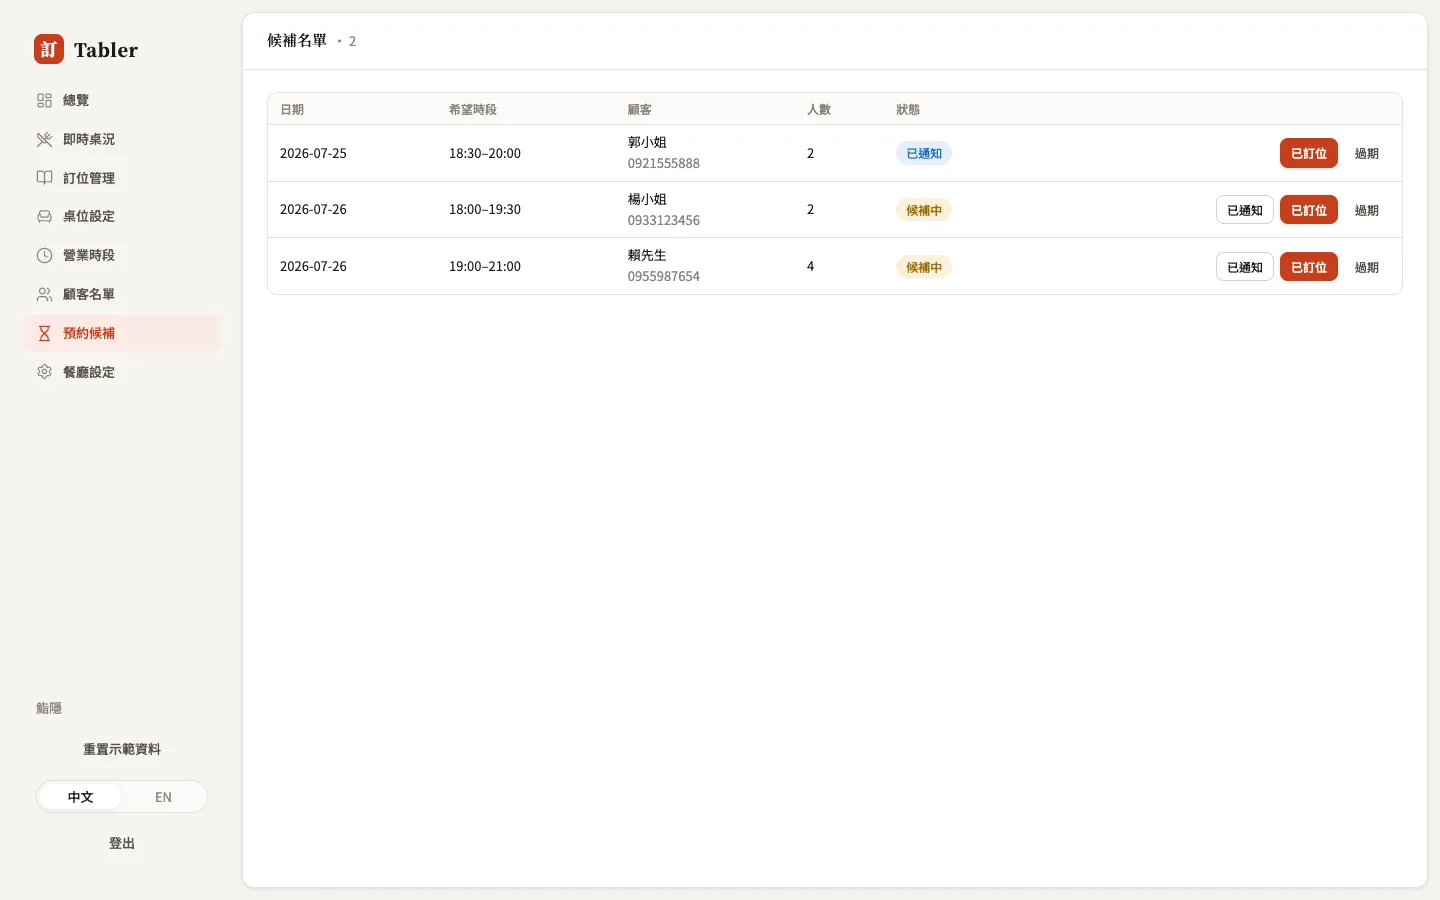
Task: Mark 郭小姐 waitlist entry as 已訂位
Action: (1308, 153)
